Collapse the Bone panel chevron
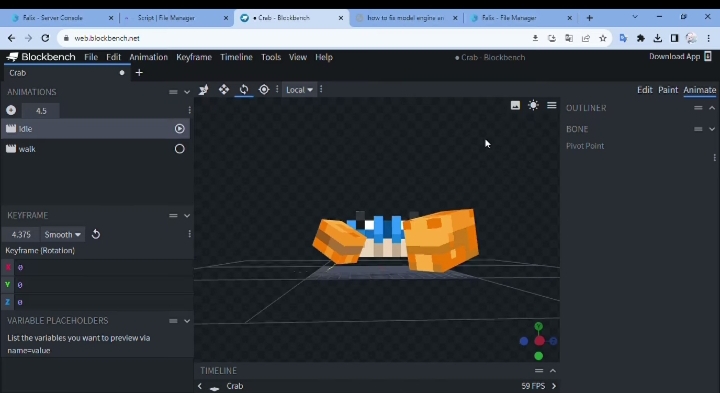This screenshot has height=393, width=720. pyautogui.click(x=712, y=129)
